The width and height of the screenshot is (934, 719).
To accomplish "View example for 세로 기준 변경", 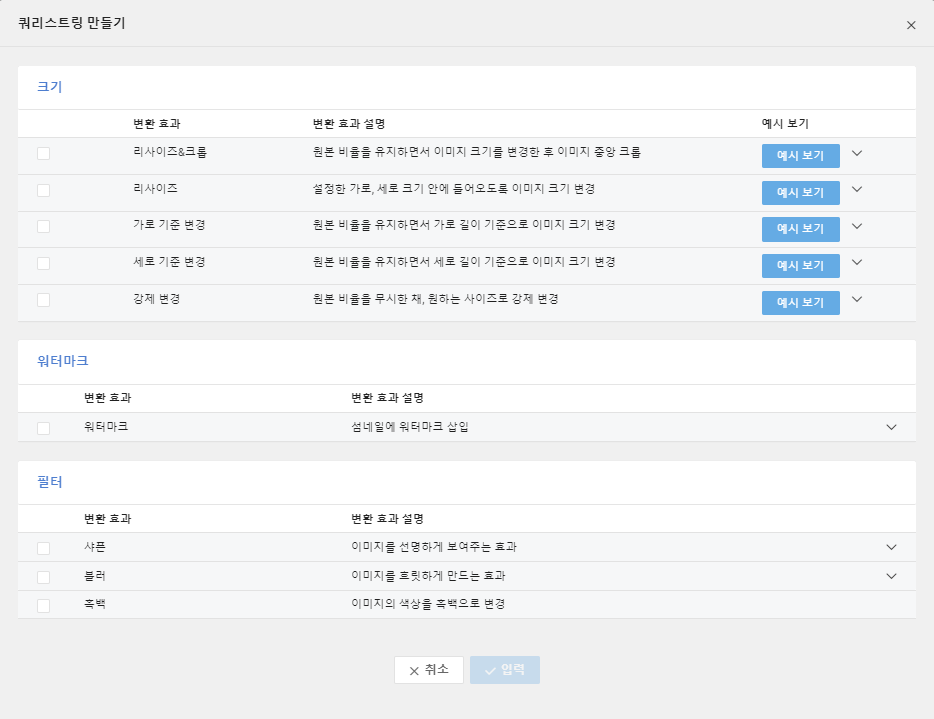I will 801,266.
